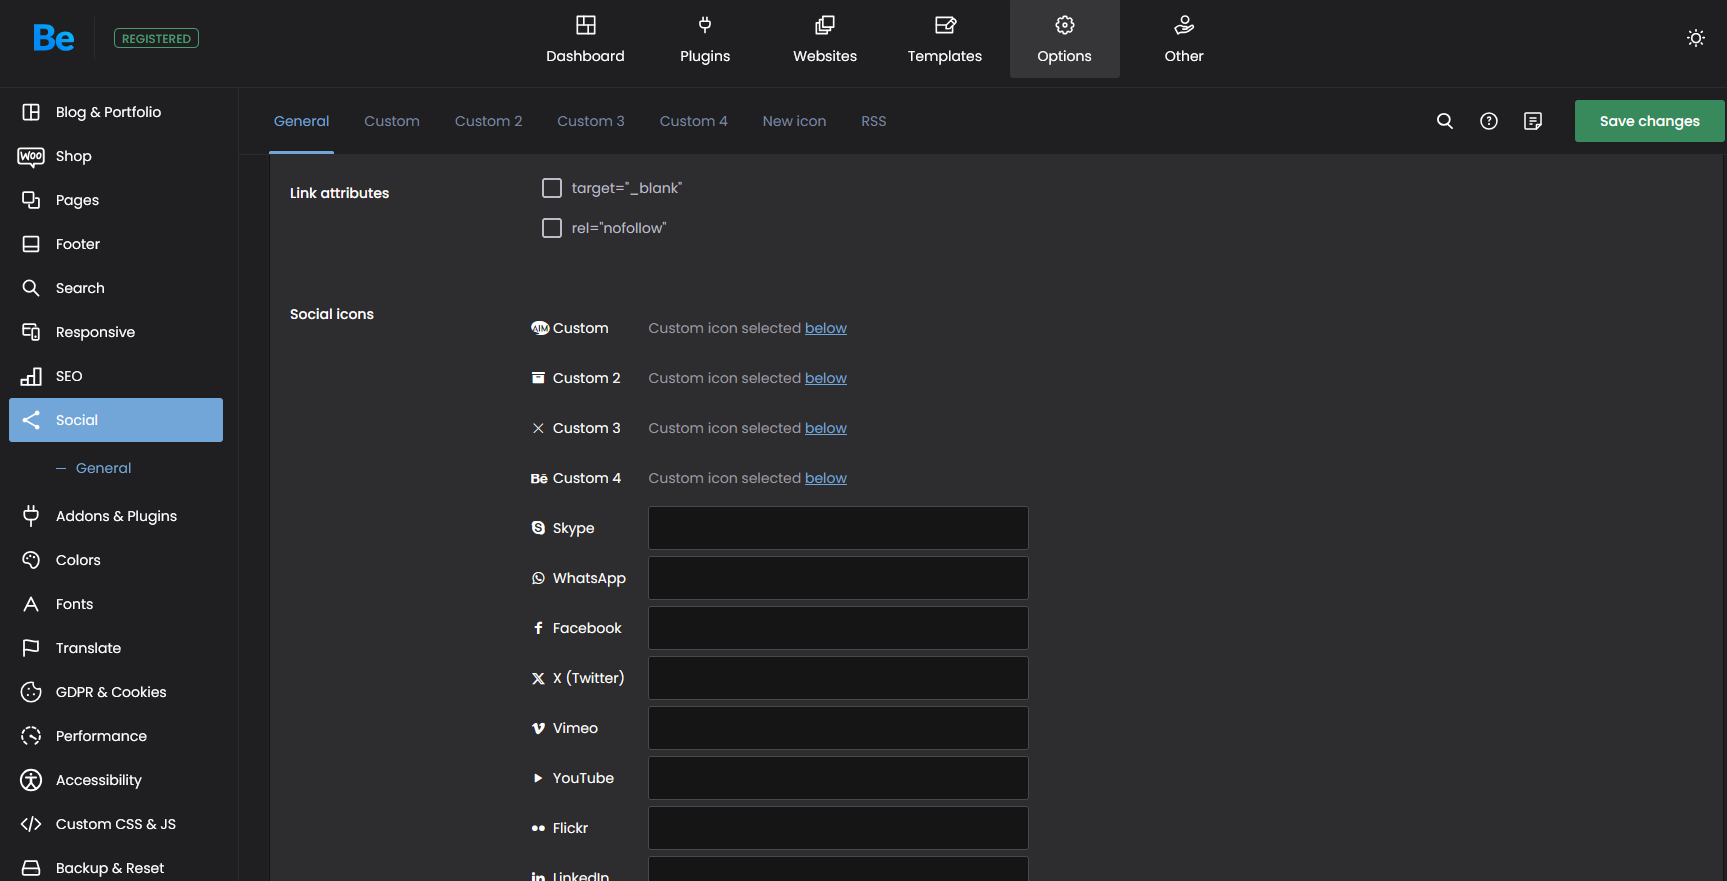The width and height of the screenshot is (1727, 881).
Task: Focus the Vimeo URL input field
Action: pos(838,728)
